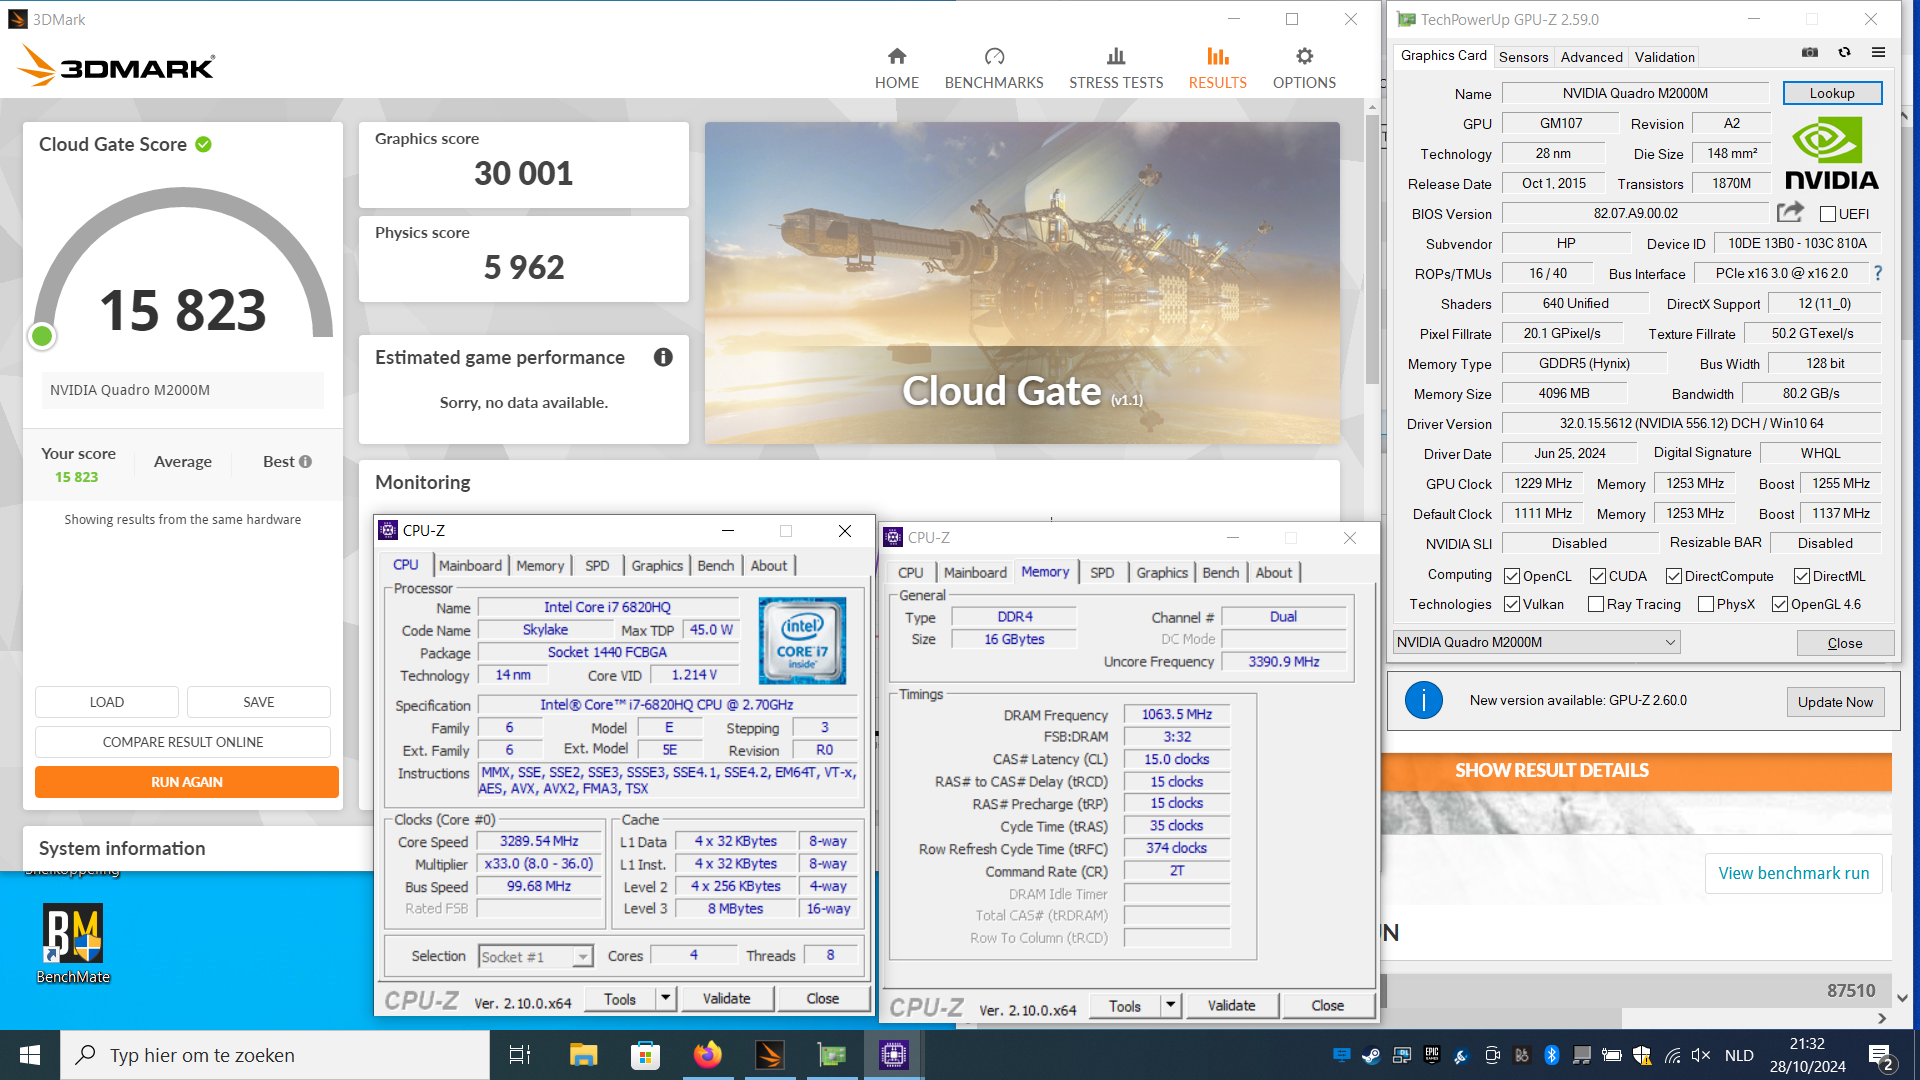Switch to Advanced tab in GPU-Z
This screenshot has height=1080, width=1920.
1591,57
